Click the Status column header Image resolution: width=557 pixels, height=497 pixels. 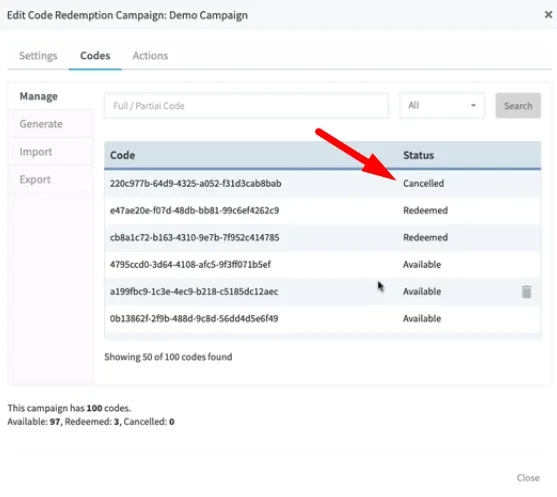[418, 155]
